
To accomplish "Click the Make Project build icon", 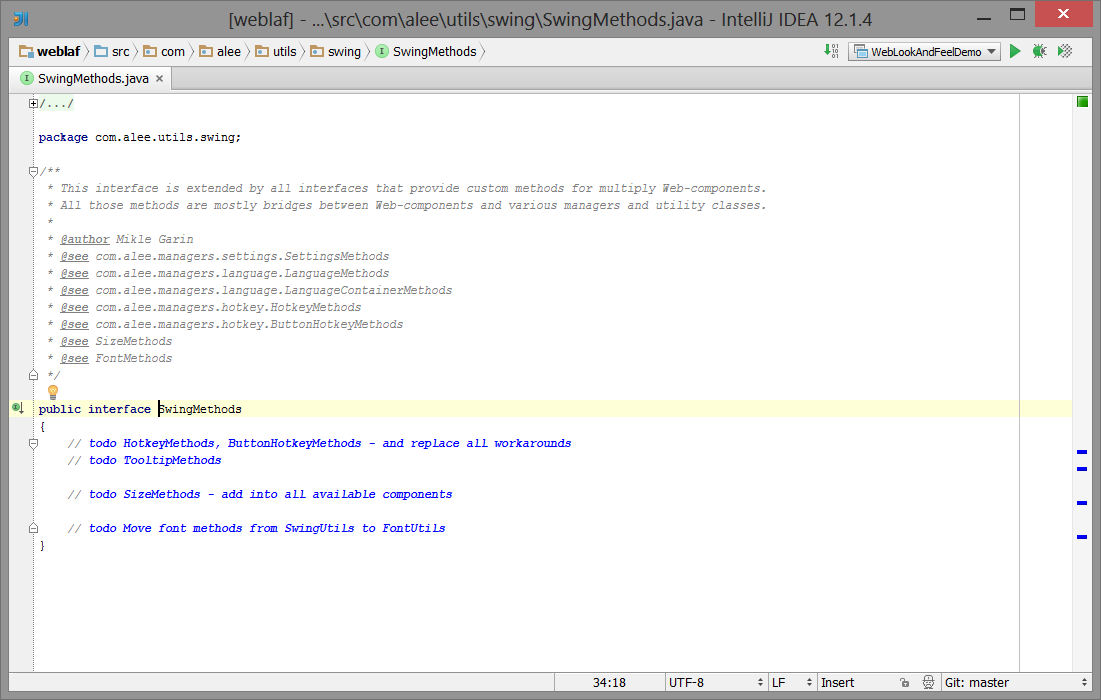I will click(x=831, y=51).
